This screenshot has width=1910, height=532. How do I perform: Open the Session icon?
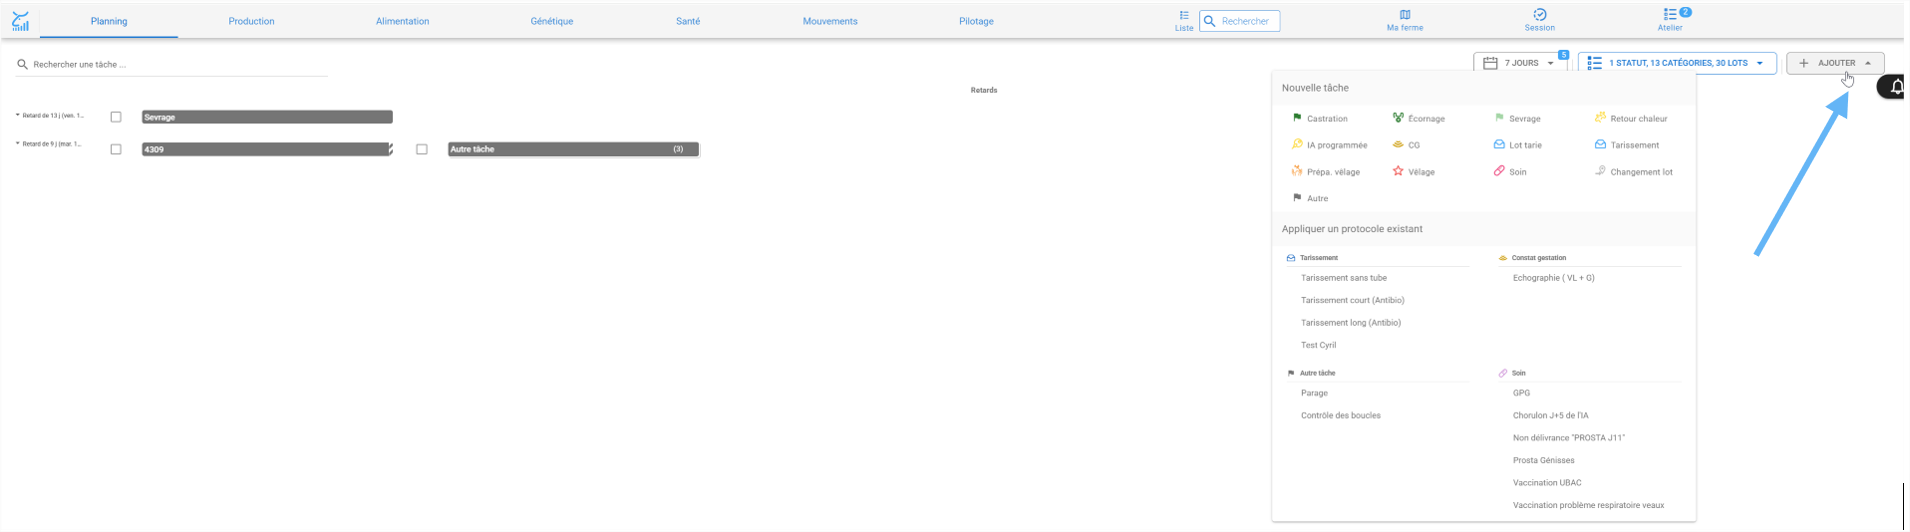click(1540, 15)
